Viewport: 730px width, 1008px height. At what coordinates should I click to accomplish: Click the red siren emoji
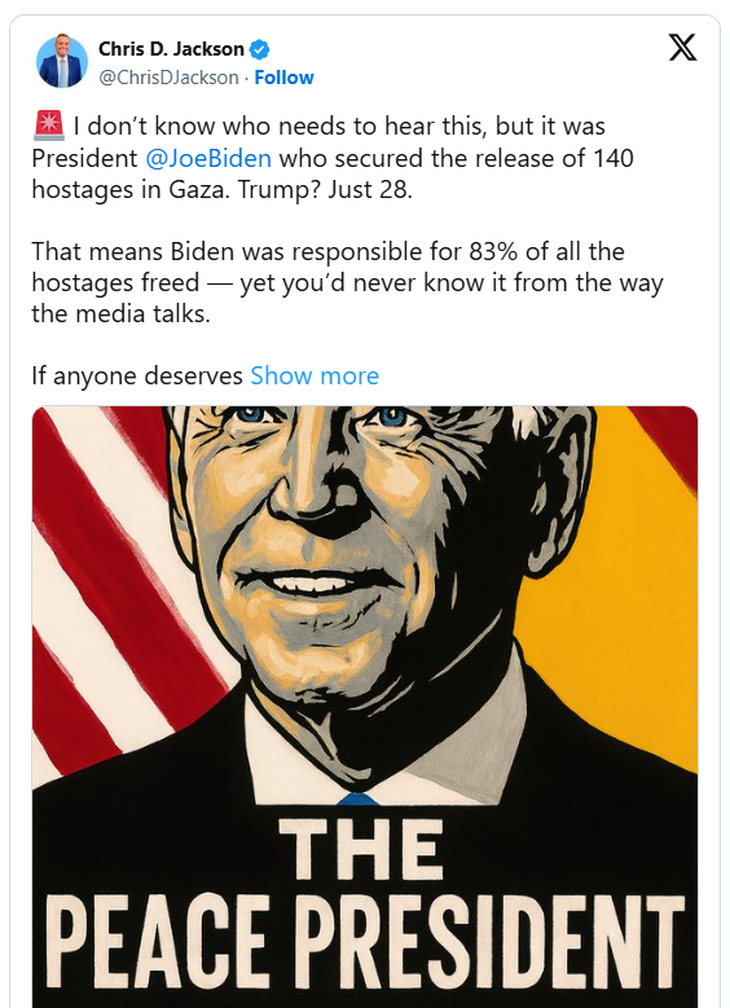coord(48,128)
